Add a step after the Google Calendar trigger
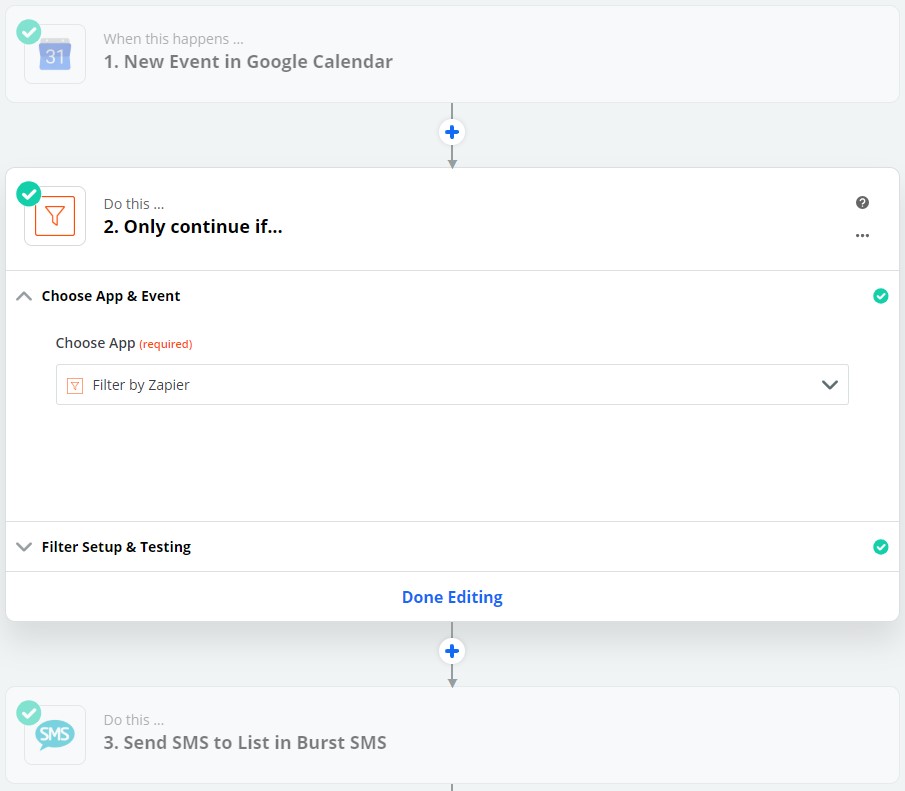This screenshot has height=791, width=905. (452, 132)
